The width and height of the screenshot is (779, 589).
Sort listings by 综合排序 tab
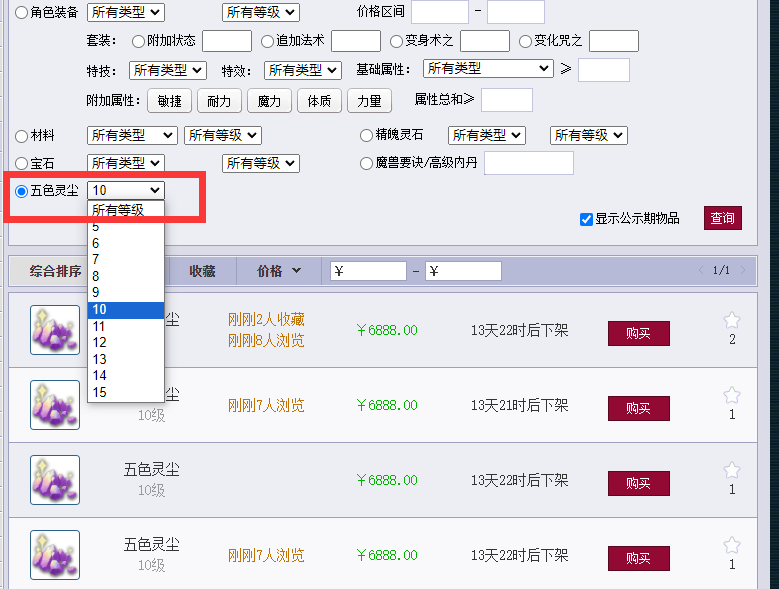point(56,271)
